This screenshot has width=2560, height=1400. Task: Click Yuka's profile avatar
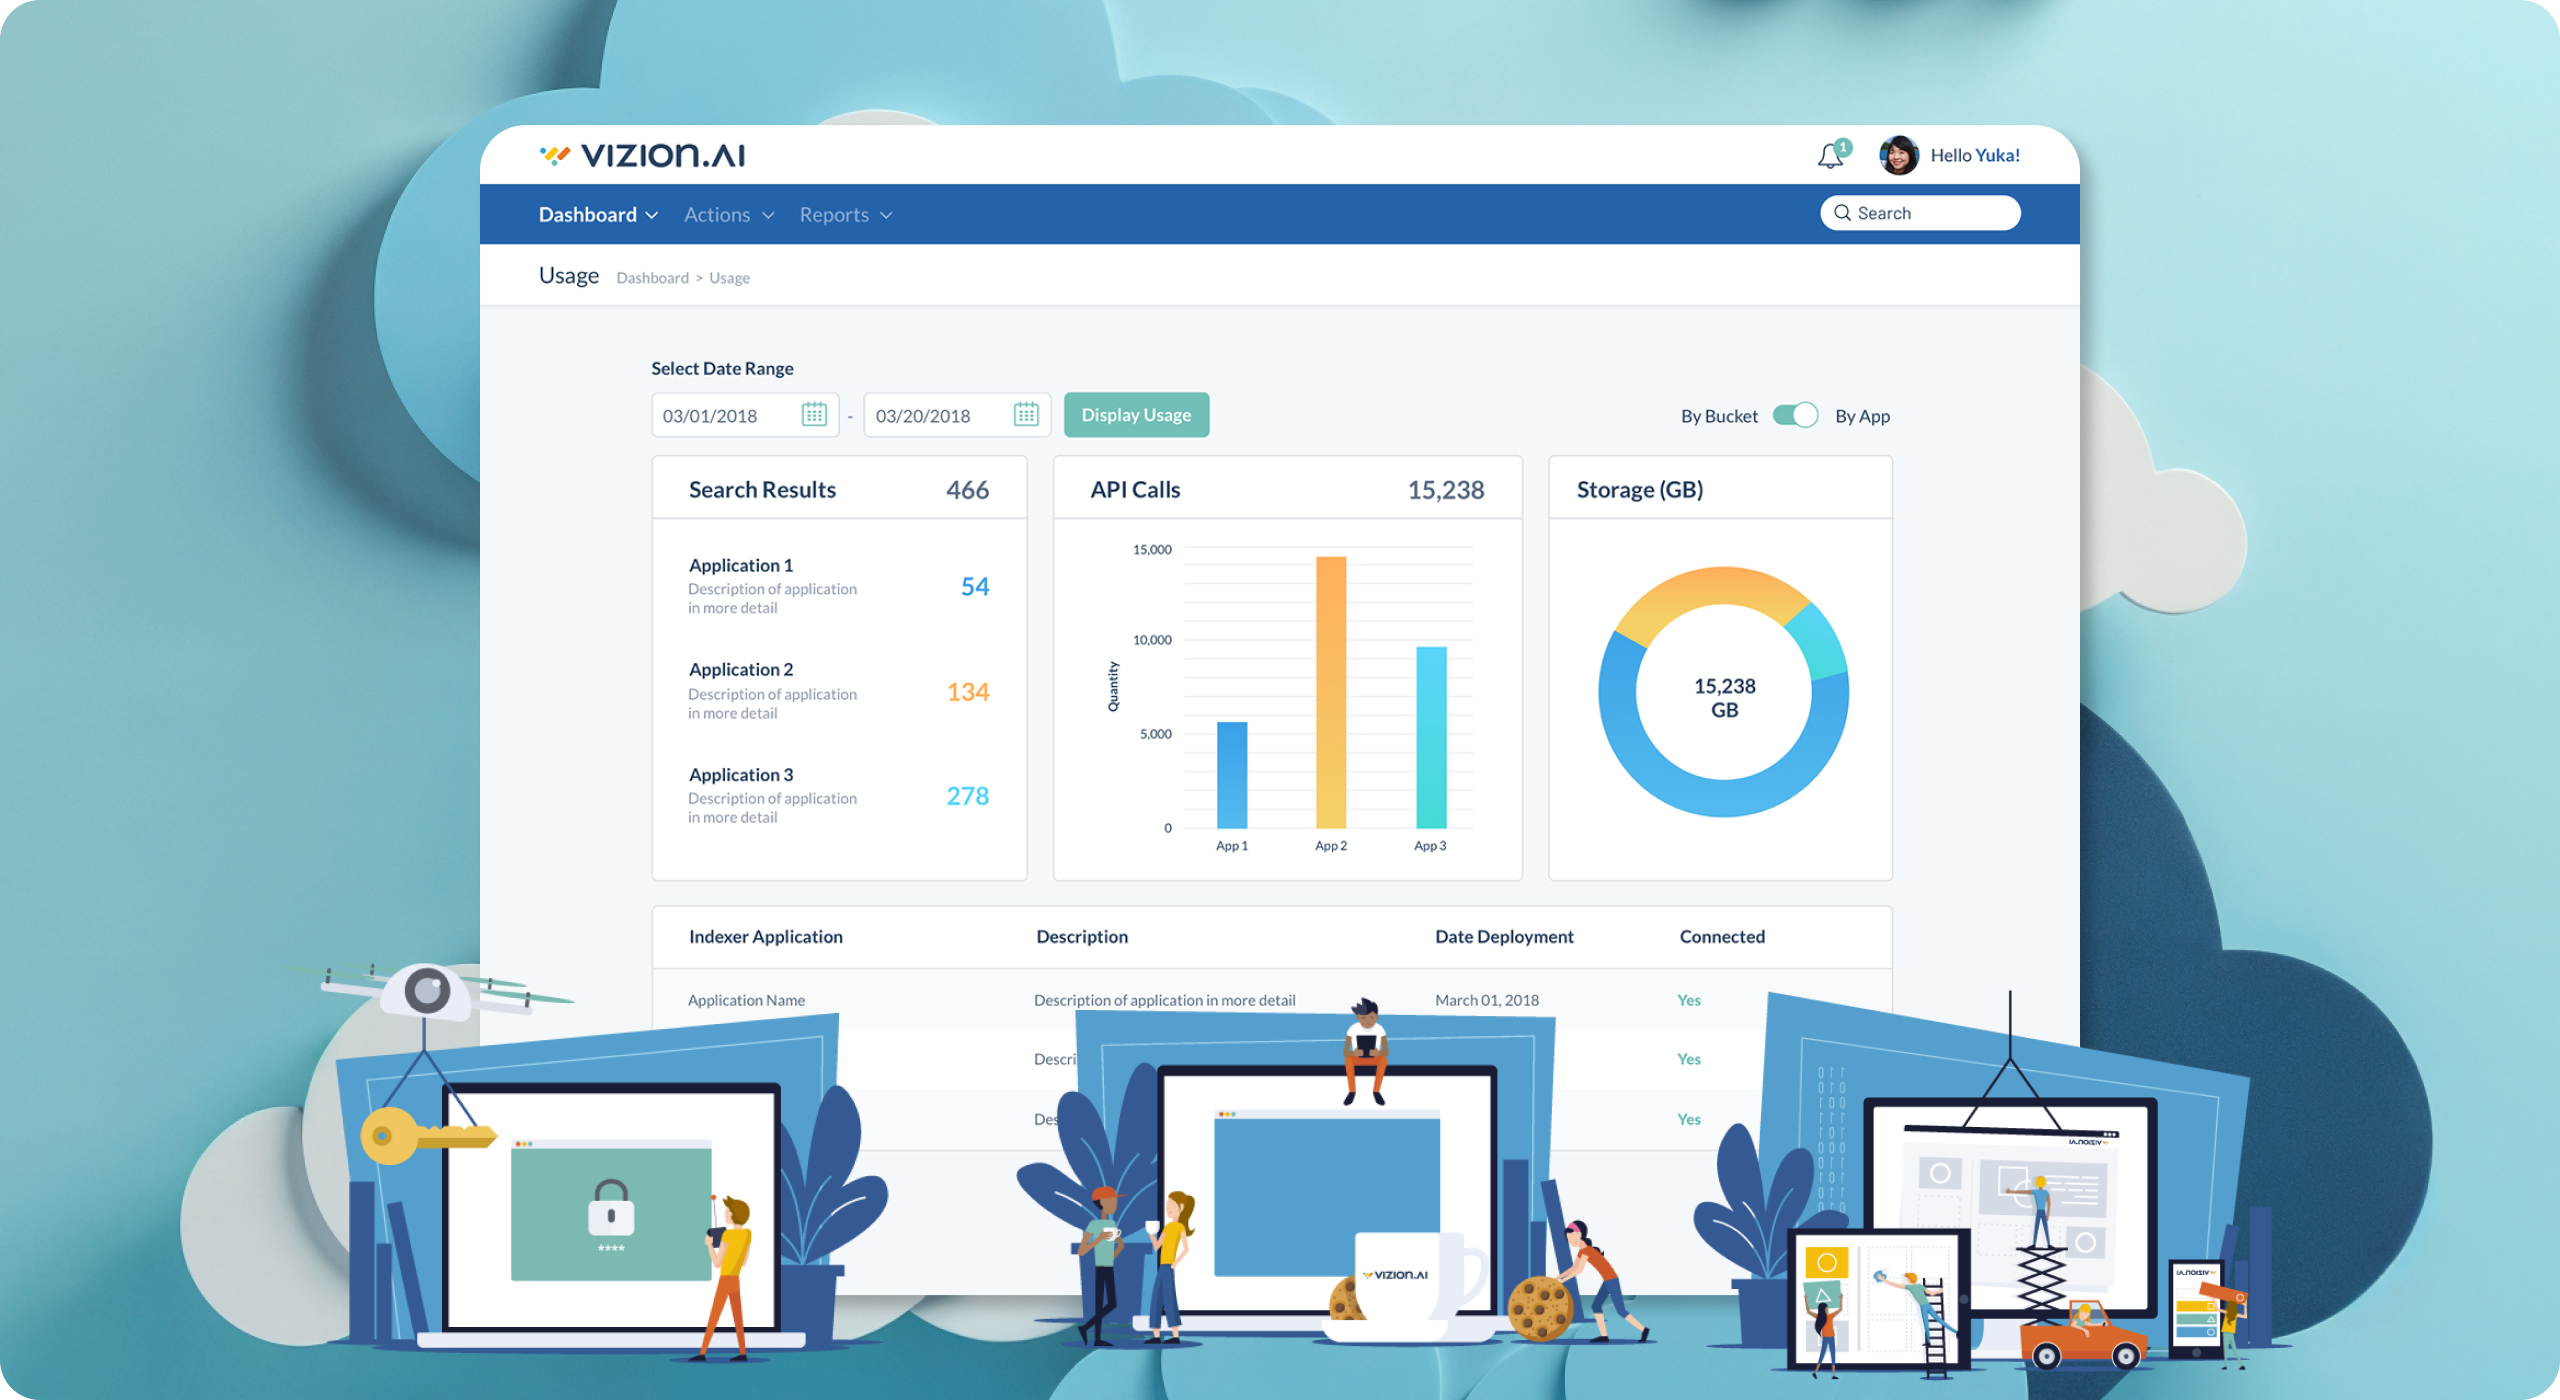click(x=1898, y=155)
